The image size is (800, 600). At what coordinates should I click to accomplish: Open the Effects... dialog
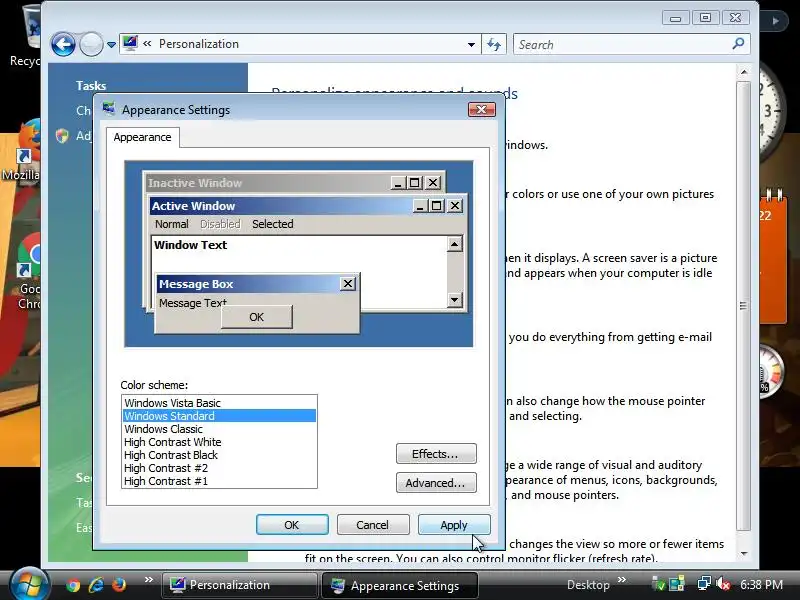pos(436,454)
